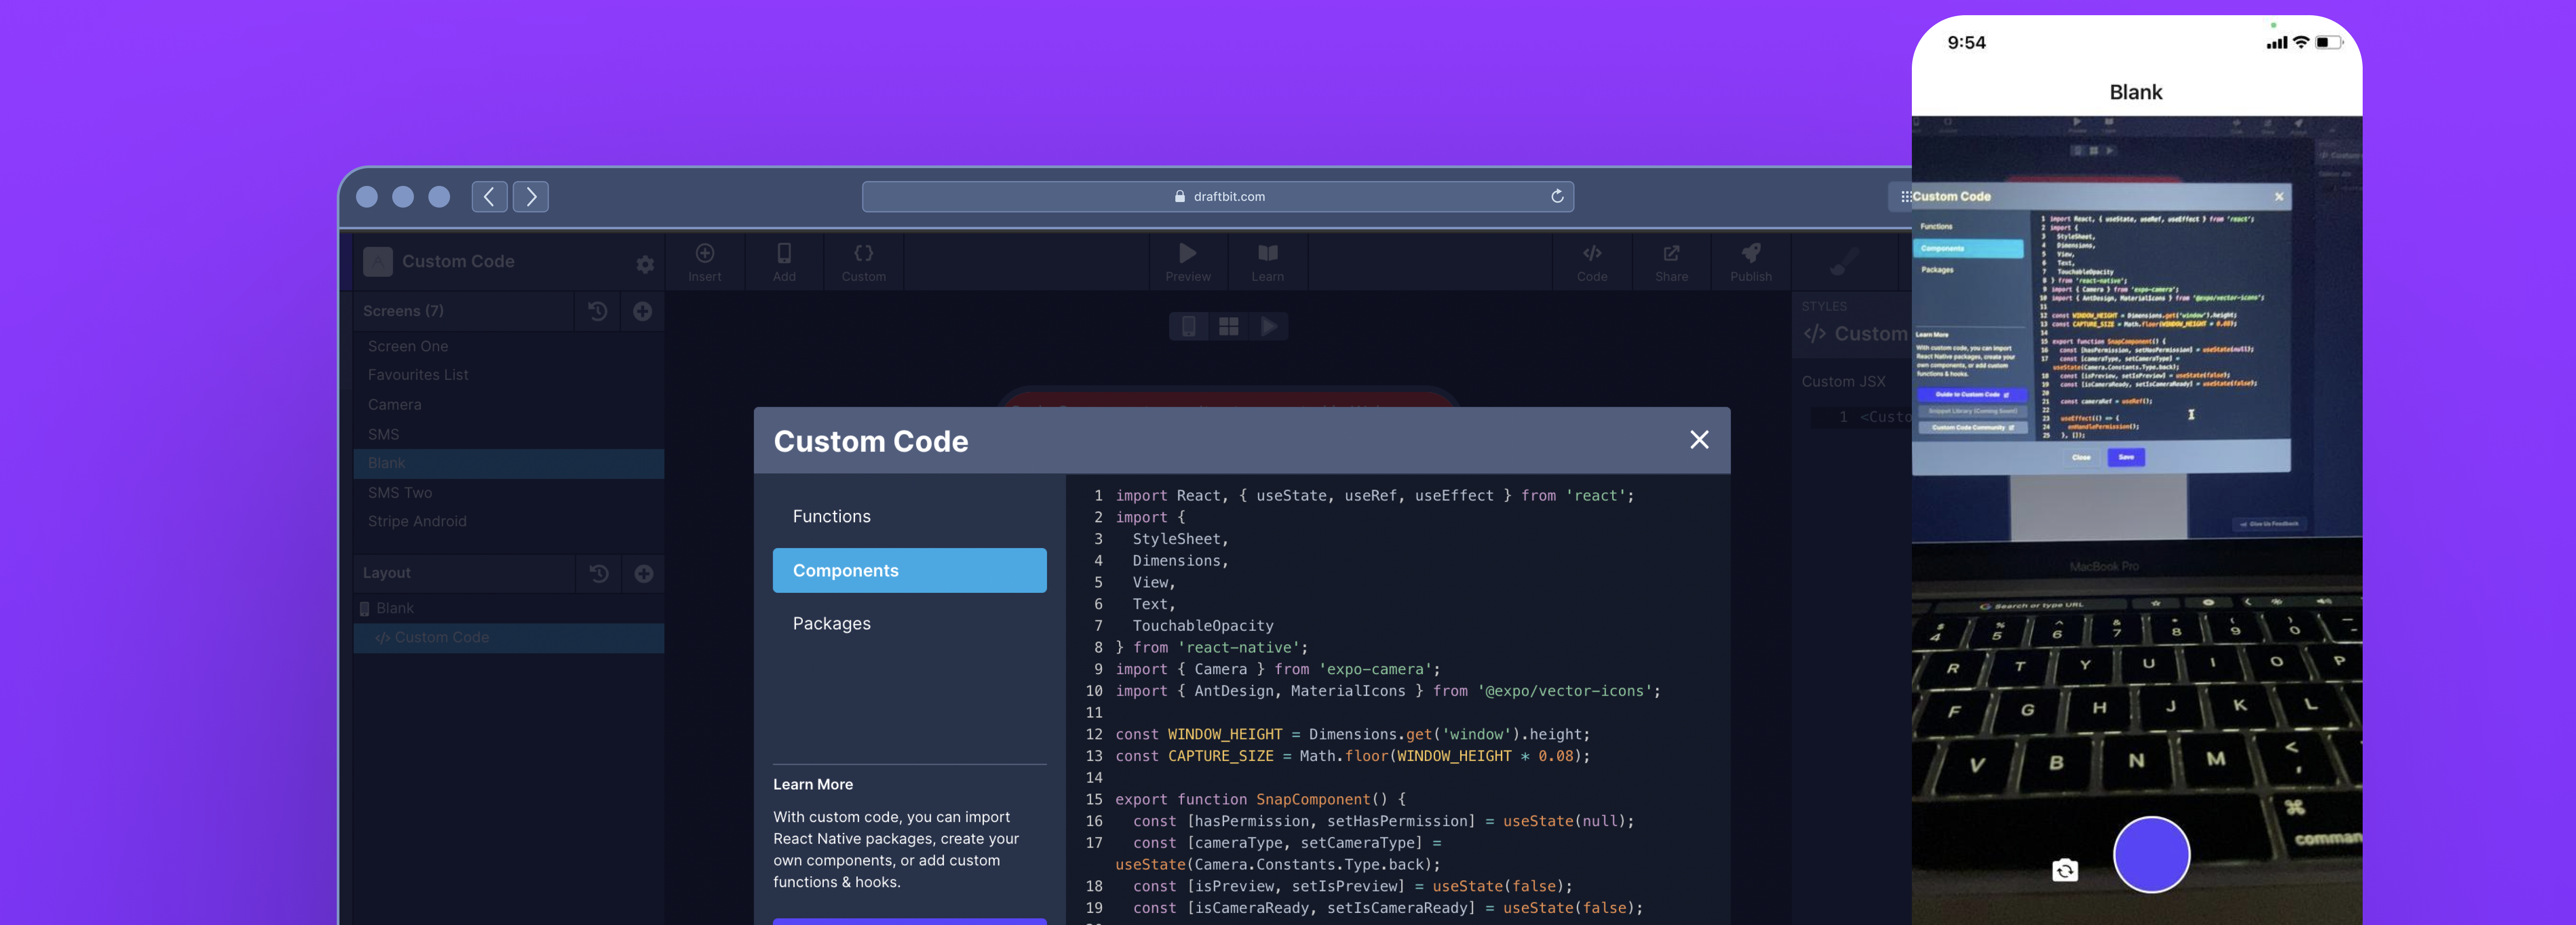Screen dimensions: 2576x925
Task: Select the SMS Two screen
Action: pos(509,493)
